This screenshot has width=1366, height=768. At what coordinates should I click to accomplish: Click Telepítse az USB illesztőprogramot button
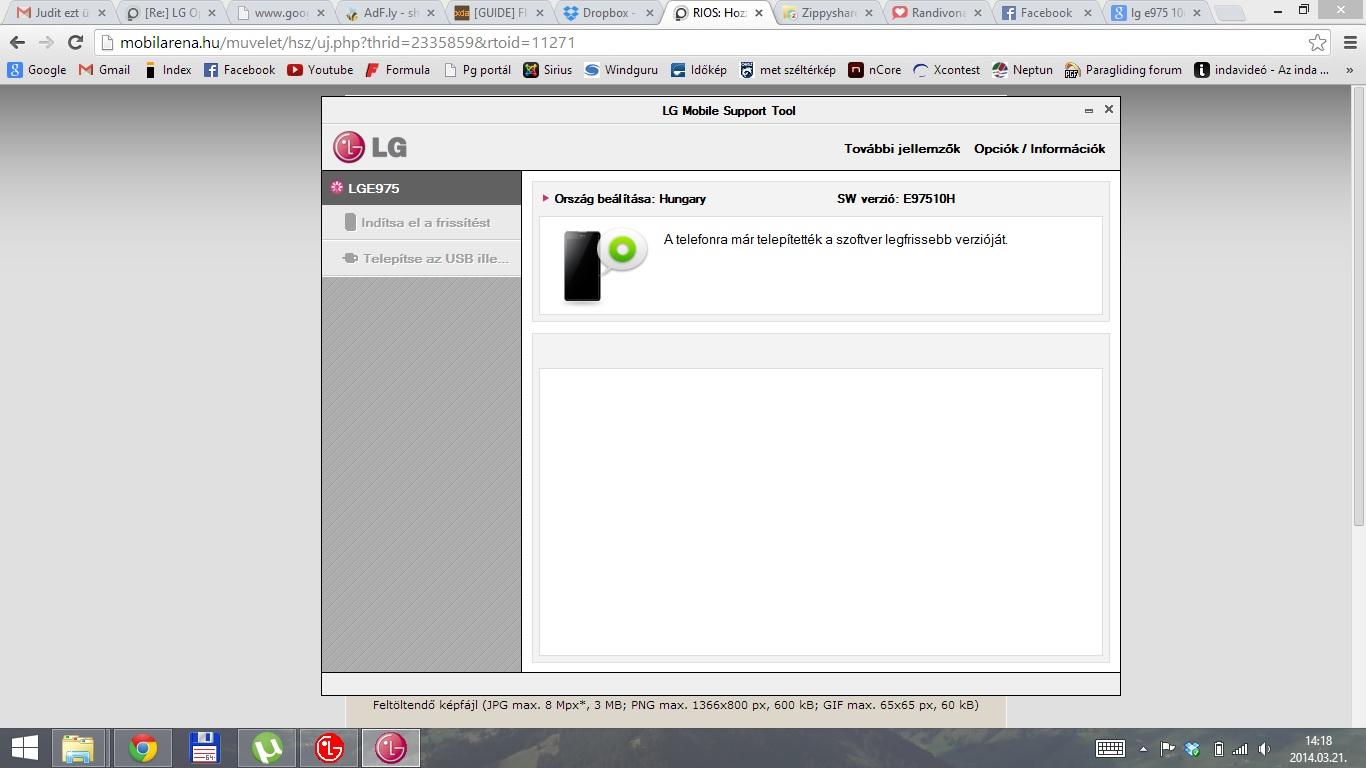click(421, 258)
